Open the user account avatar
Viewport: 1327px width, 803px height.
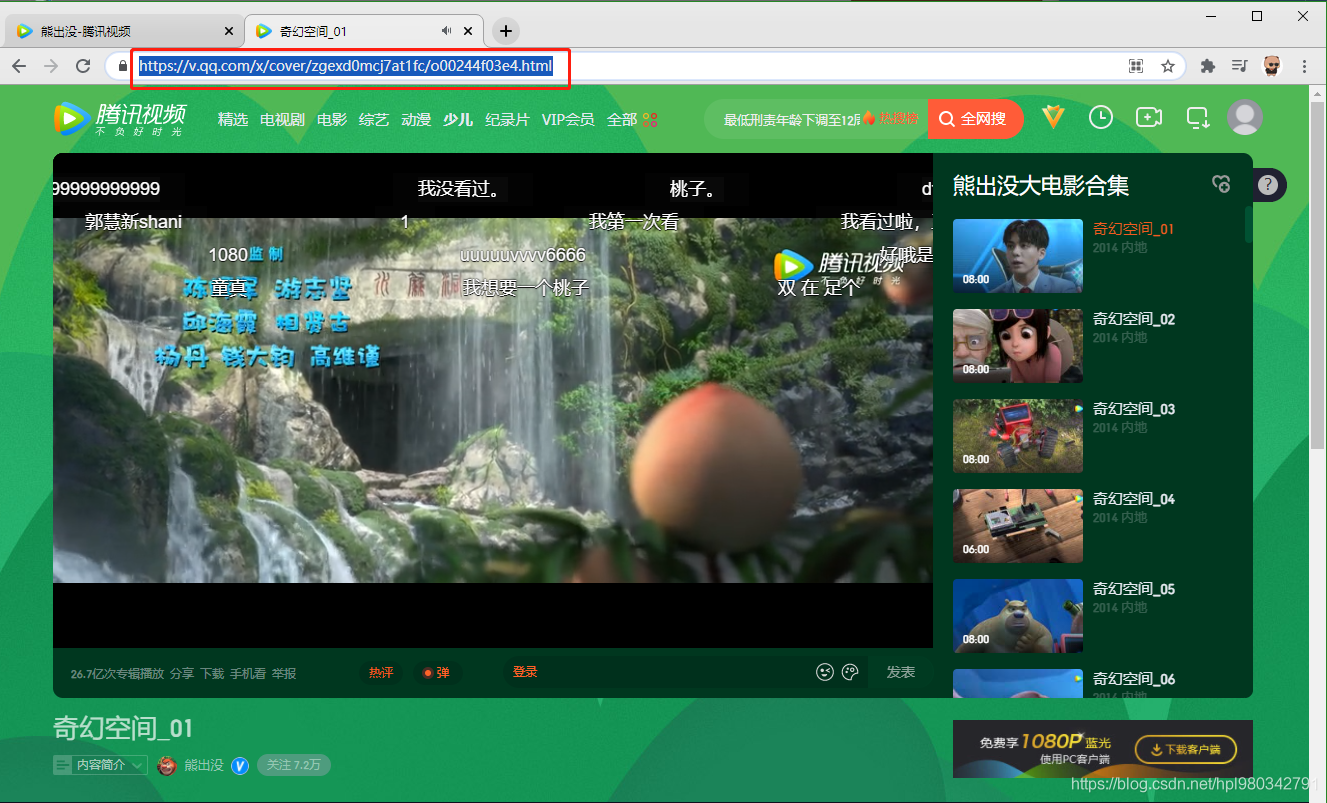1245,118
